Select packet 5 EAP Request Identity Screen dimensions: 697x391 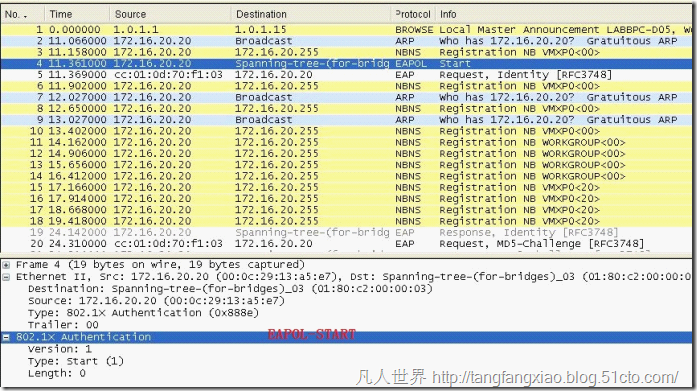tap(346, 75)
